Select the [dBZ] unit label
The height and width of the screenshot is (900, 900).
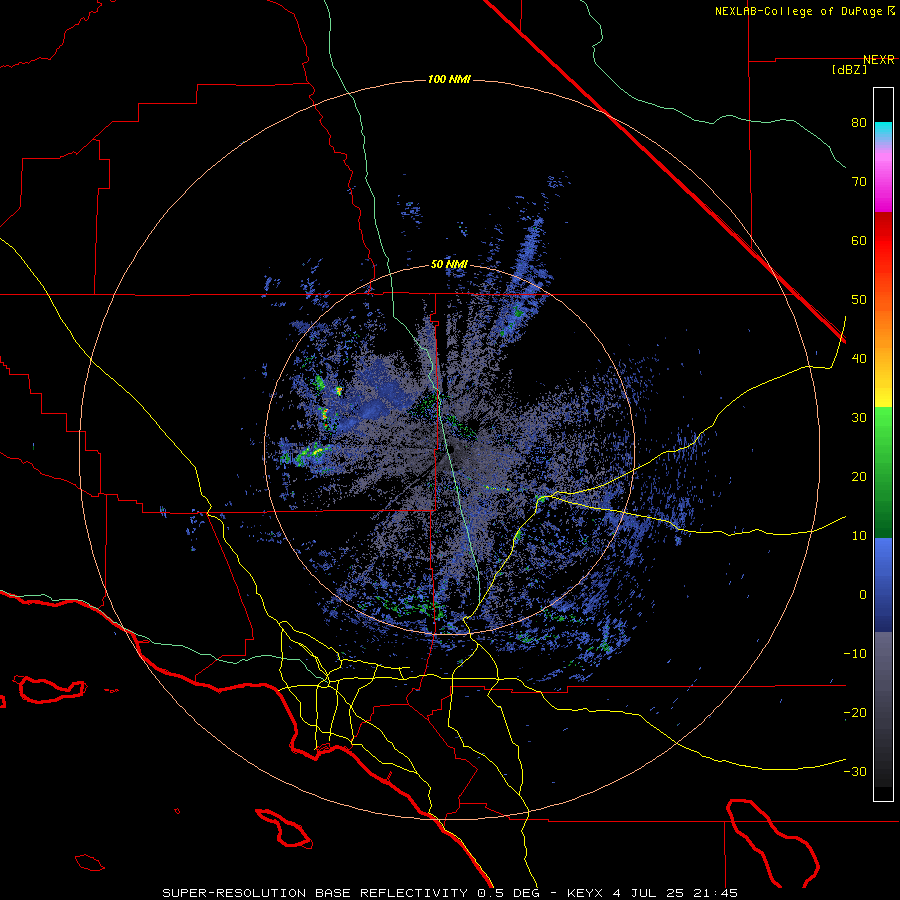click(x=849, y=69)
